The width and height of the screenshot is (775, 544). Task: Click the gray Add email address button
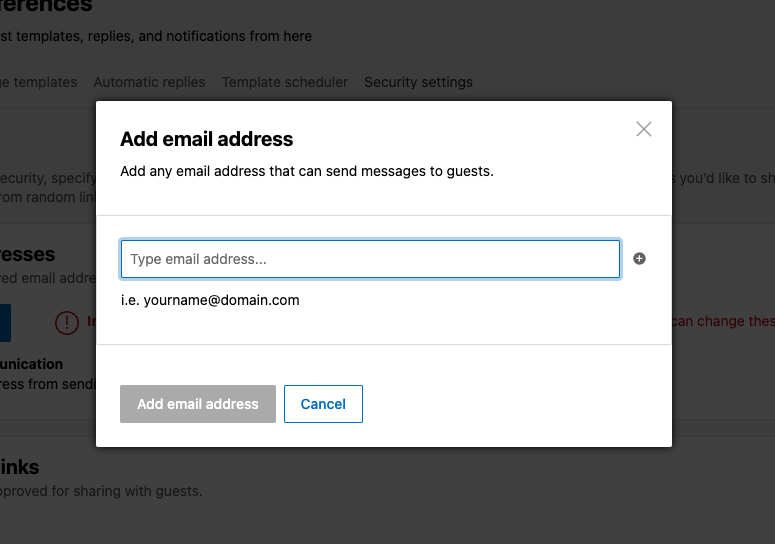[198, 404]
